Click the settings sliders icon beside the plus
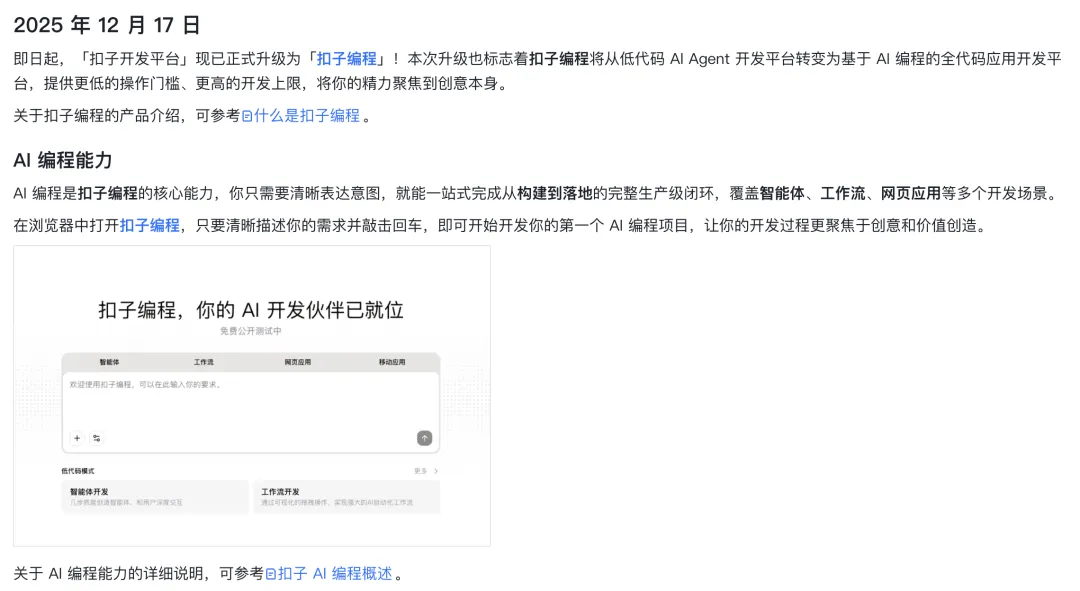The width and height of the screenshot is (1080, 591). (x=96, y=438)
